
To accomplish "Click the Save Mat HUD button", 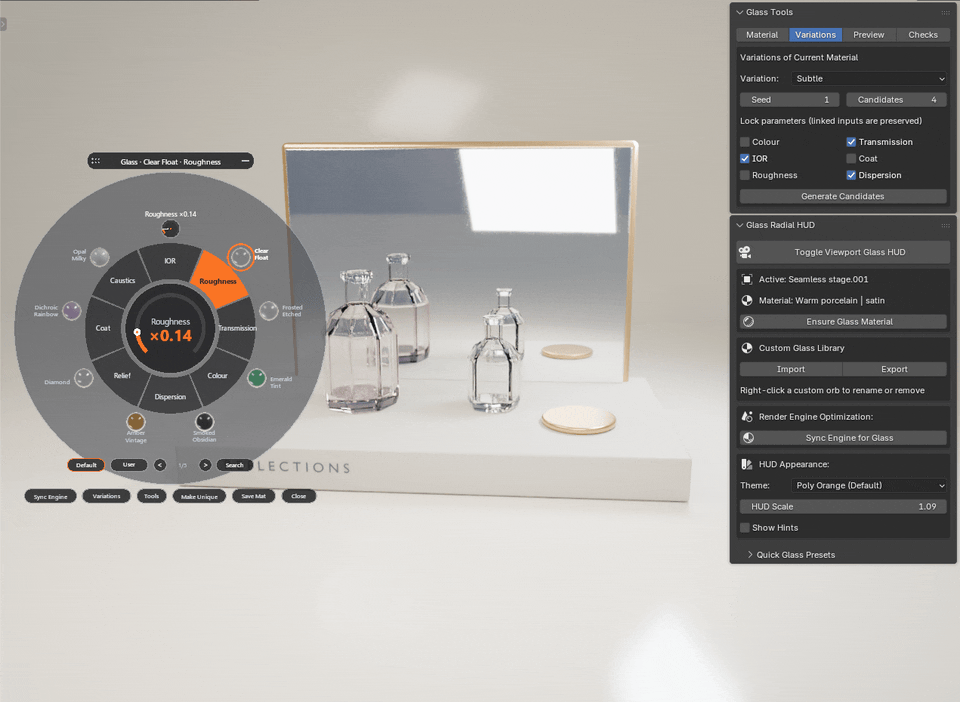I will pos(253,496).
